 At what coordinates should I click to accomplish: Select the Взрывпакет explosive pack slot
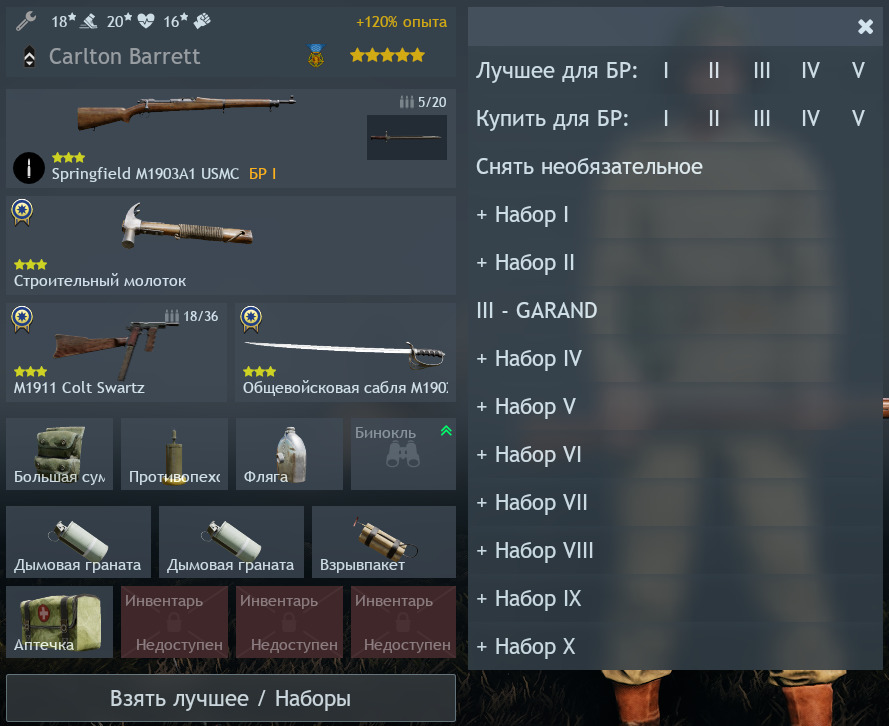click(x=384, y=542)
